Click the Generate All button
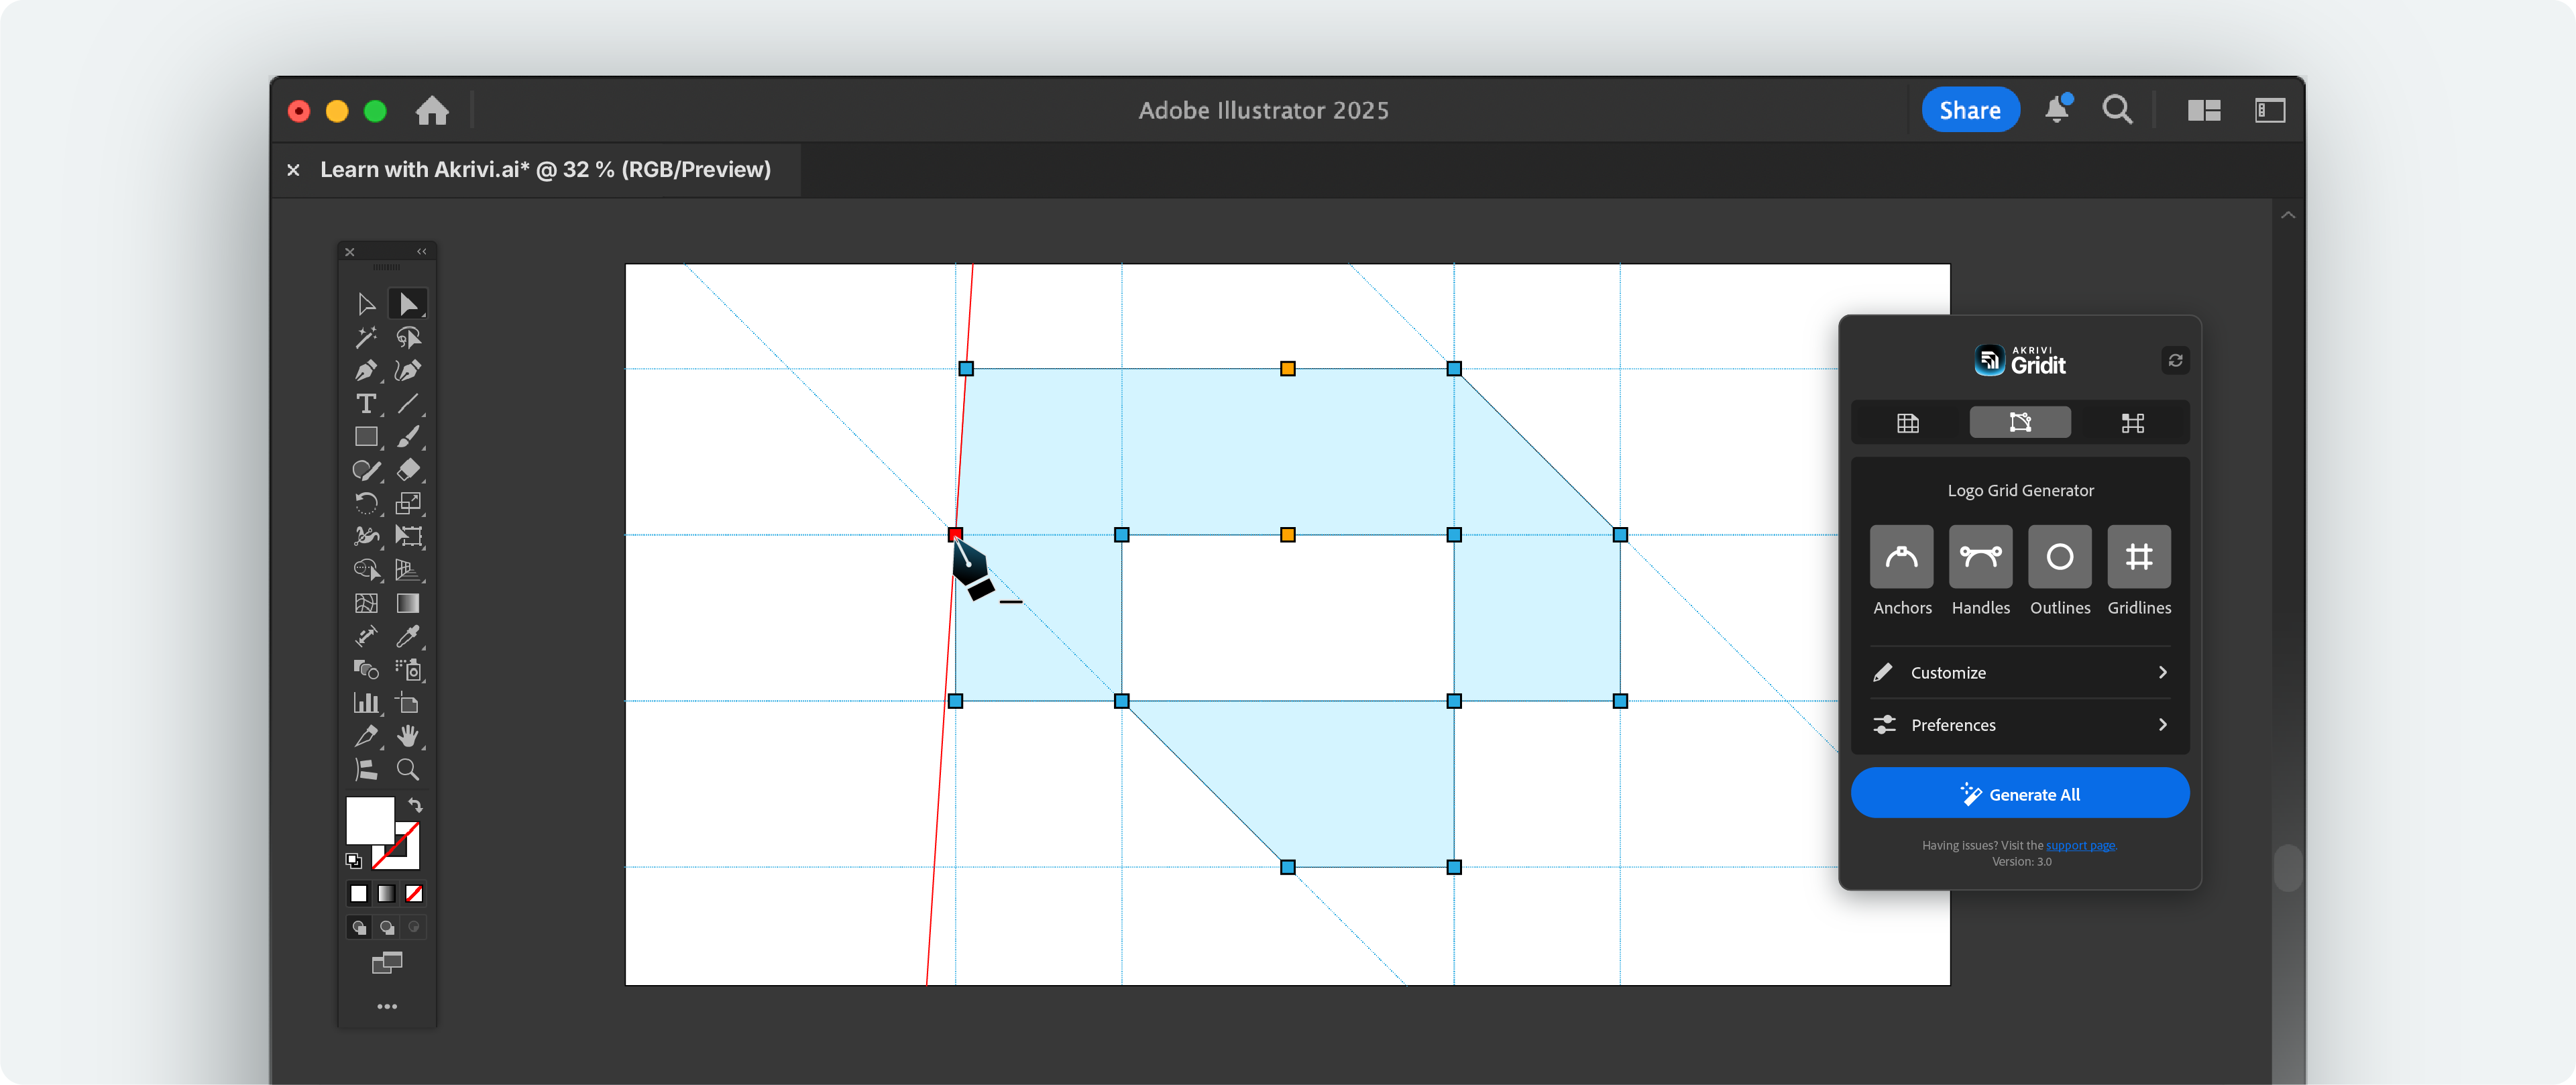 click(2020, 794)
